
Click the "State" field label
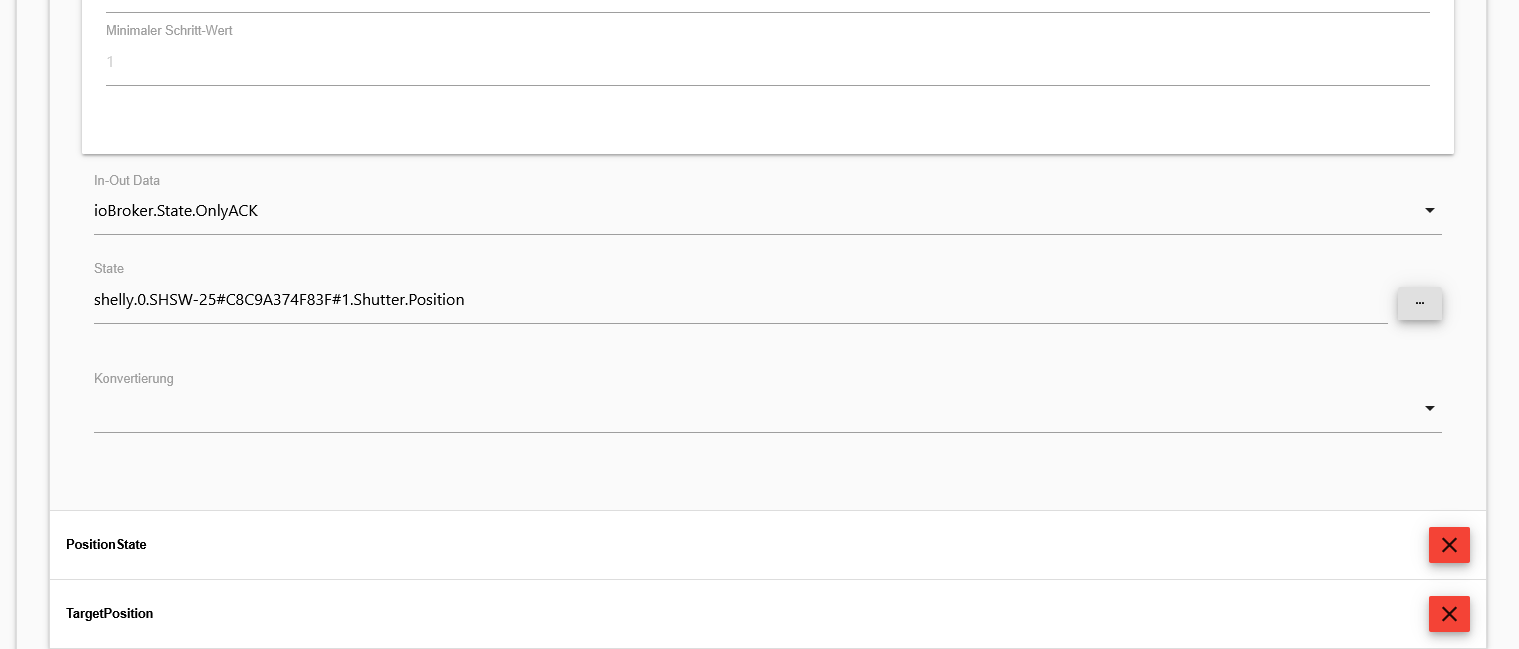click(x=109, y=269)
